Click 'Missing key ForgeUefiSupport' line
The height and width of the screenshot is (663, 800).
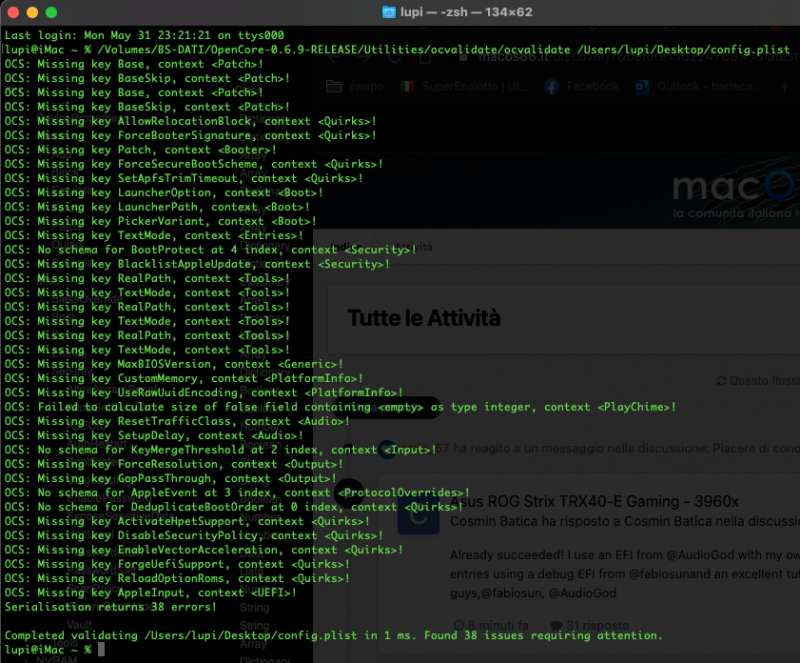coord(177,564)
